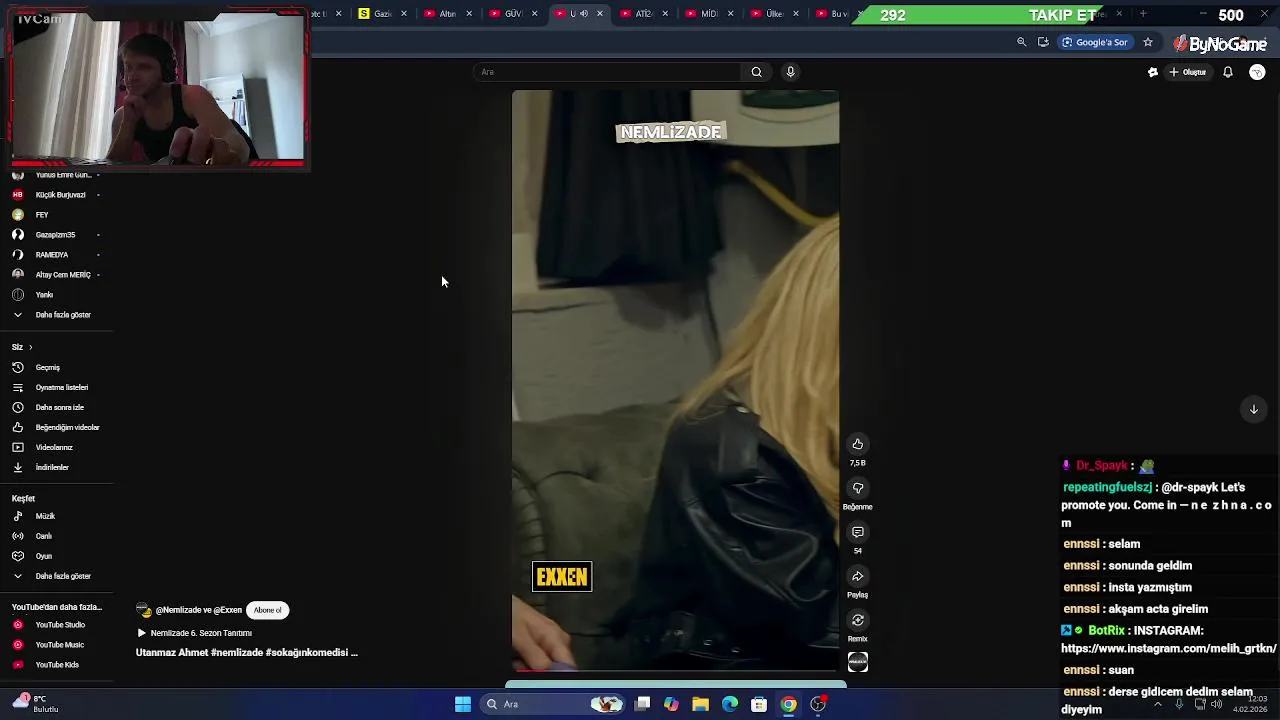Click the browser zoom magnifier icon

(x=1021, y=42)
